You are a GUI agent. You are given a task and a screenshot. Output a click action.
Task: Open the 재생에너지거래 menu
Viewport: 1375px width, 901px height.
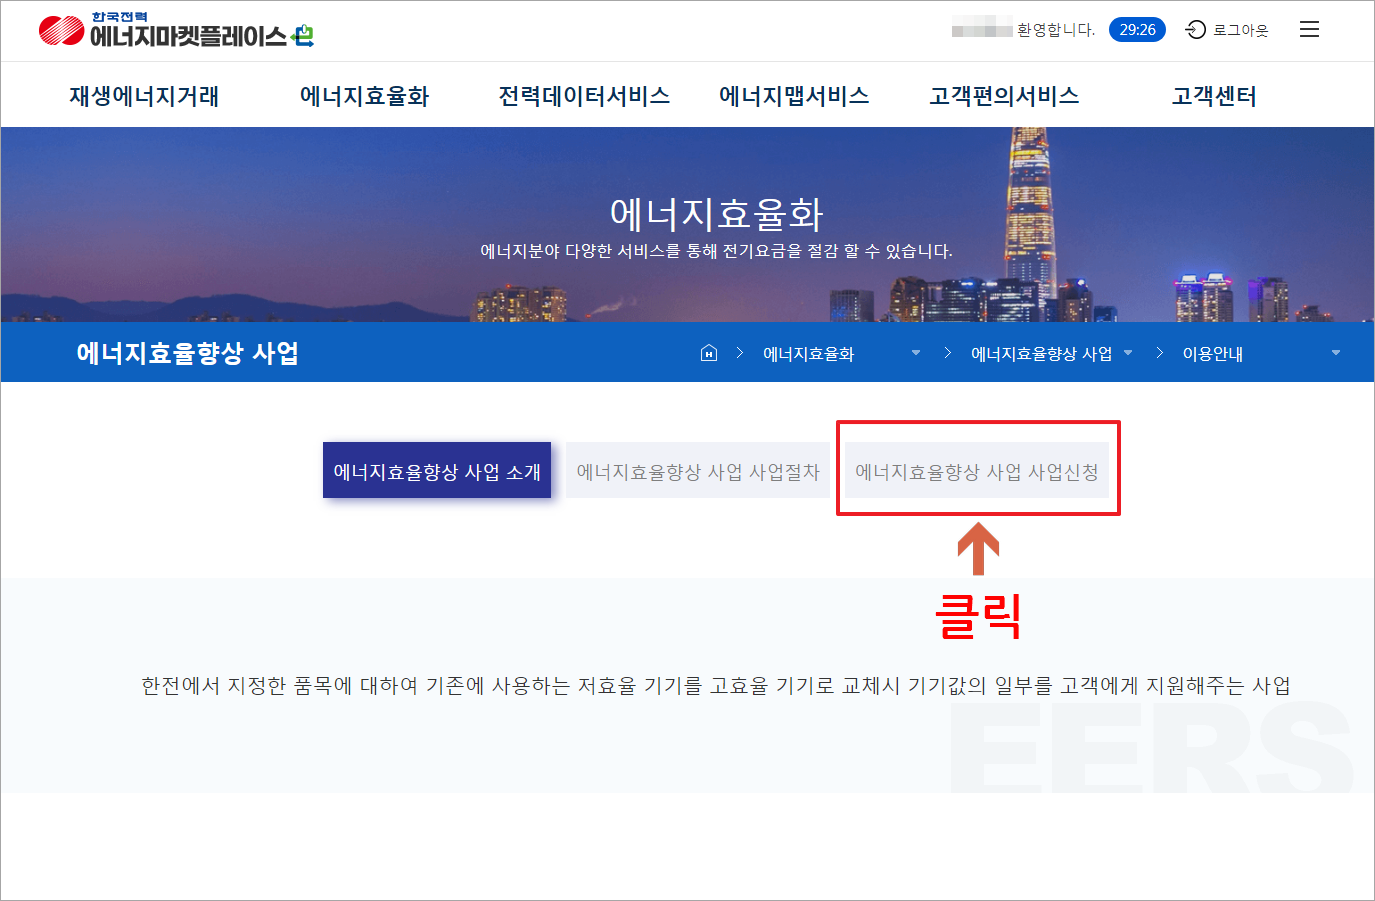tap(142, 95)
